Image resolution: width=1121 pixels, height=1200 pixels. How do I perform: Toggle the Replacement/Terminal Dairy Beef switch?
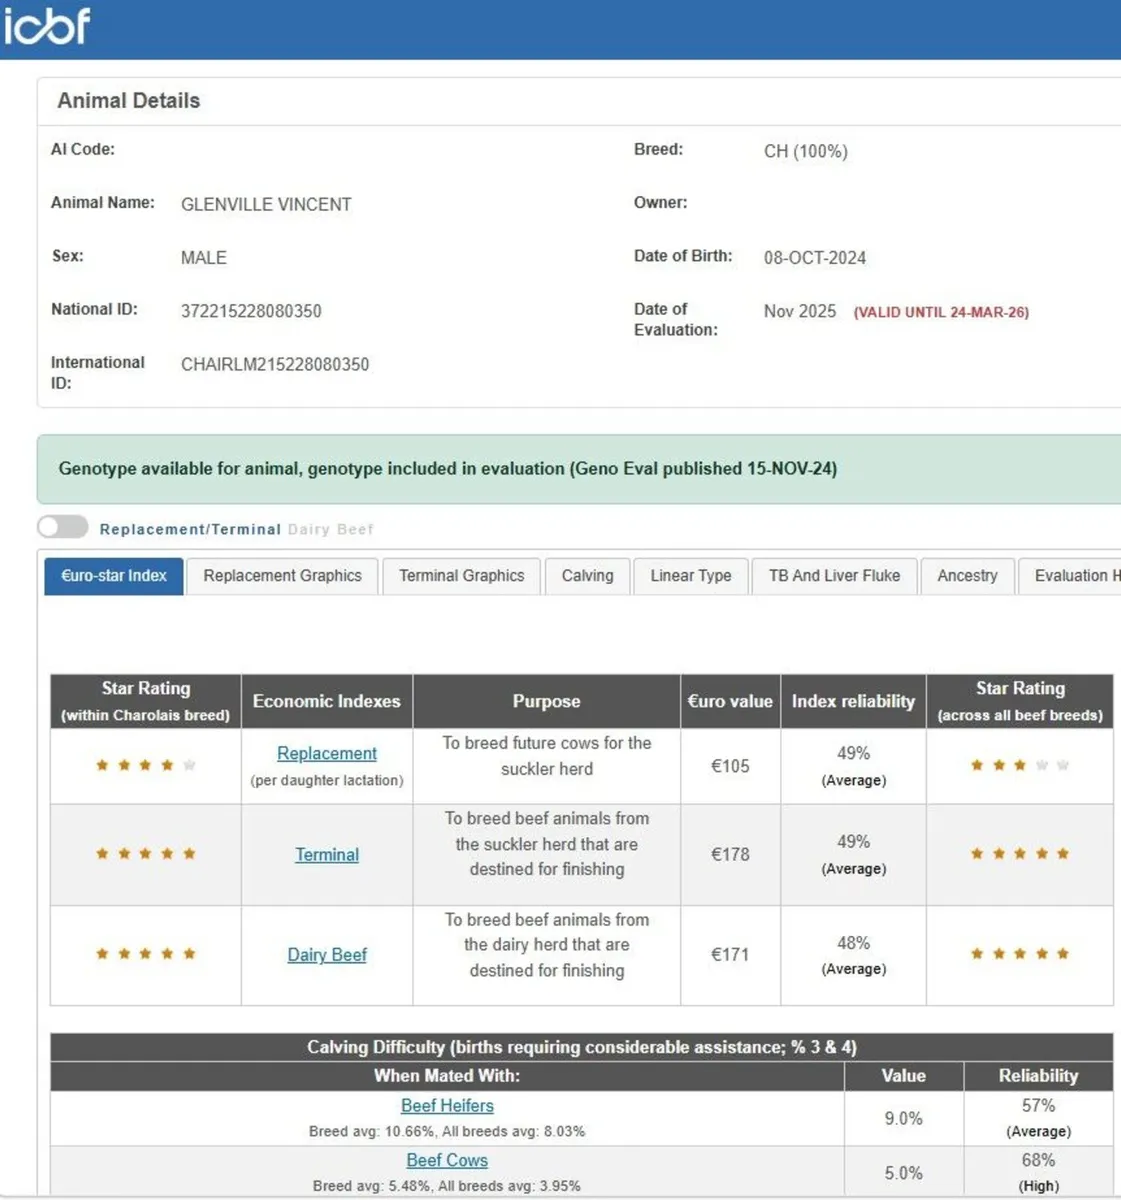click(63, 527)
